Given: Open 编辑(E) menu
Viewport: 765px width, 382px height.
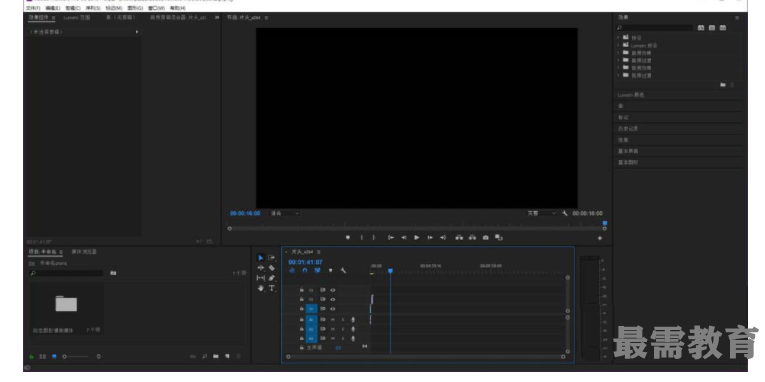Looking at the screenshot, I should click(x=53, y=8).
